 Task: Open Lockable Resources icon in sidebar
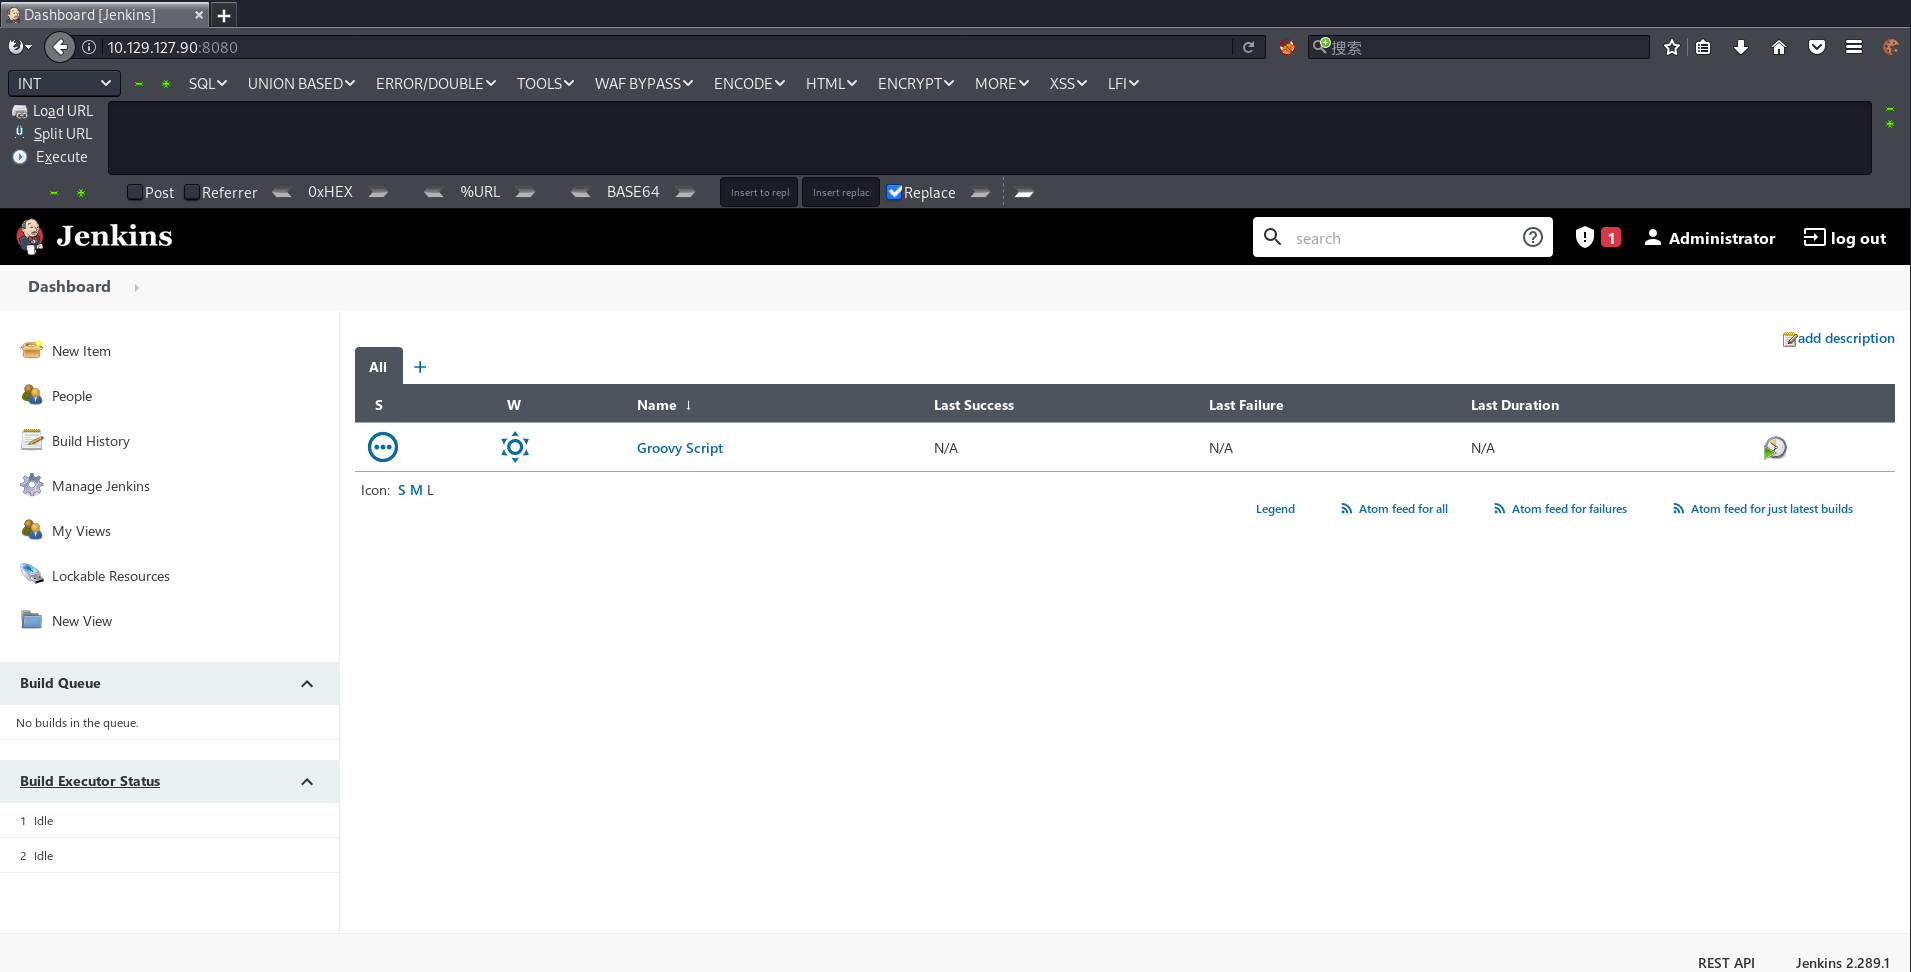tap(32, 575)
